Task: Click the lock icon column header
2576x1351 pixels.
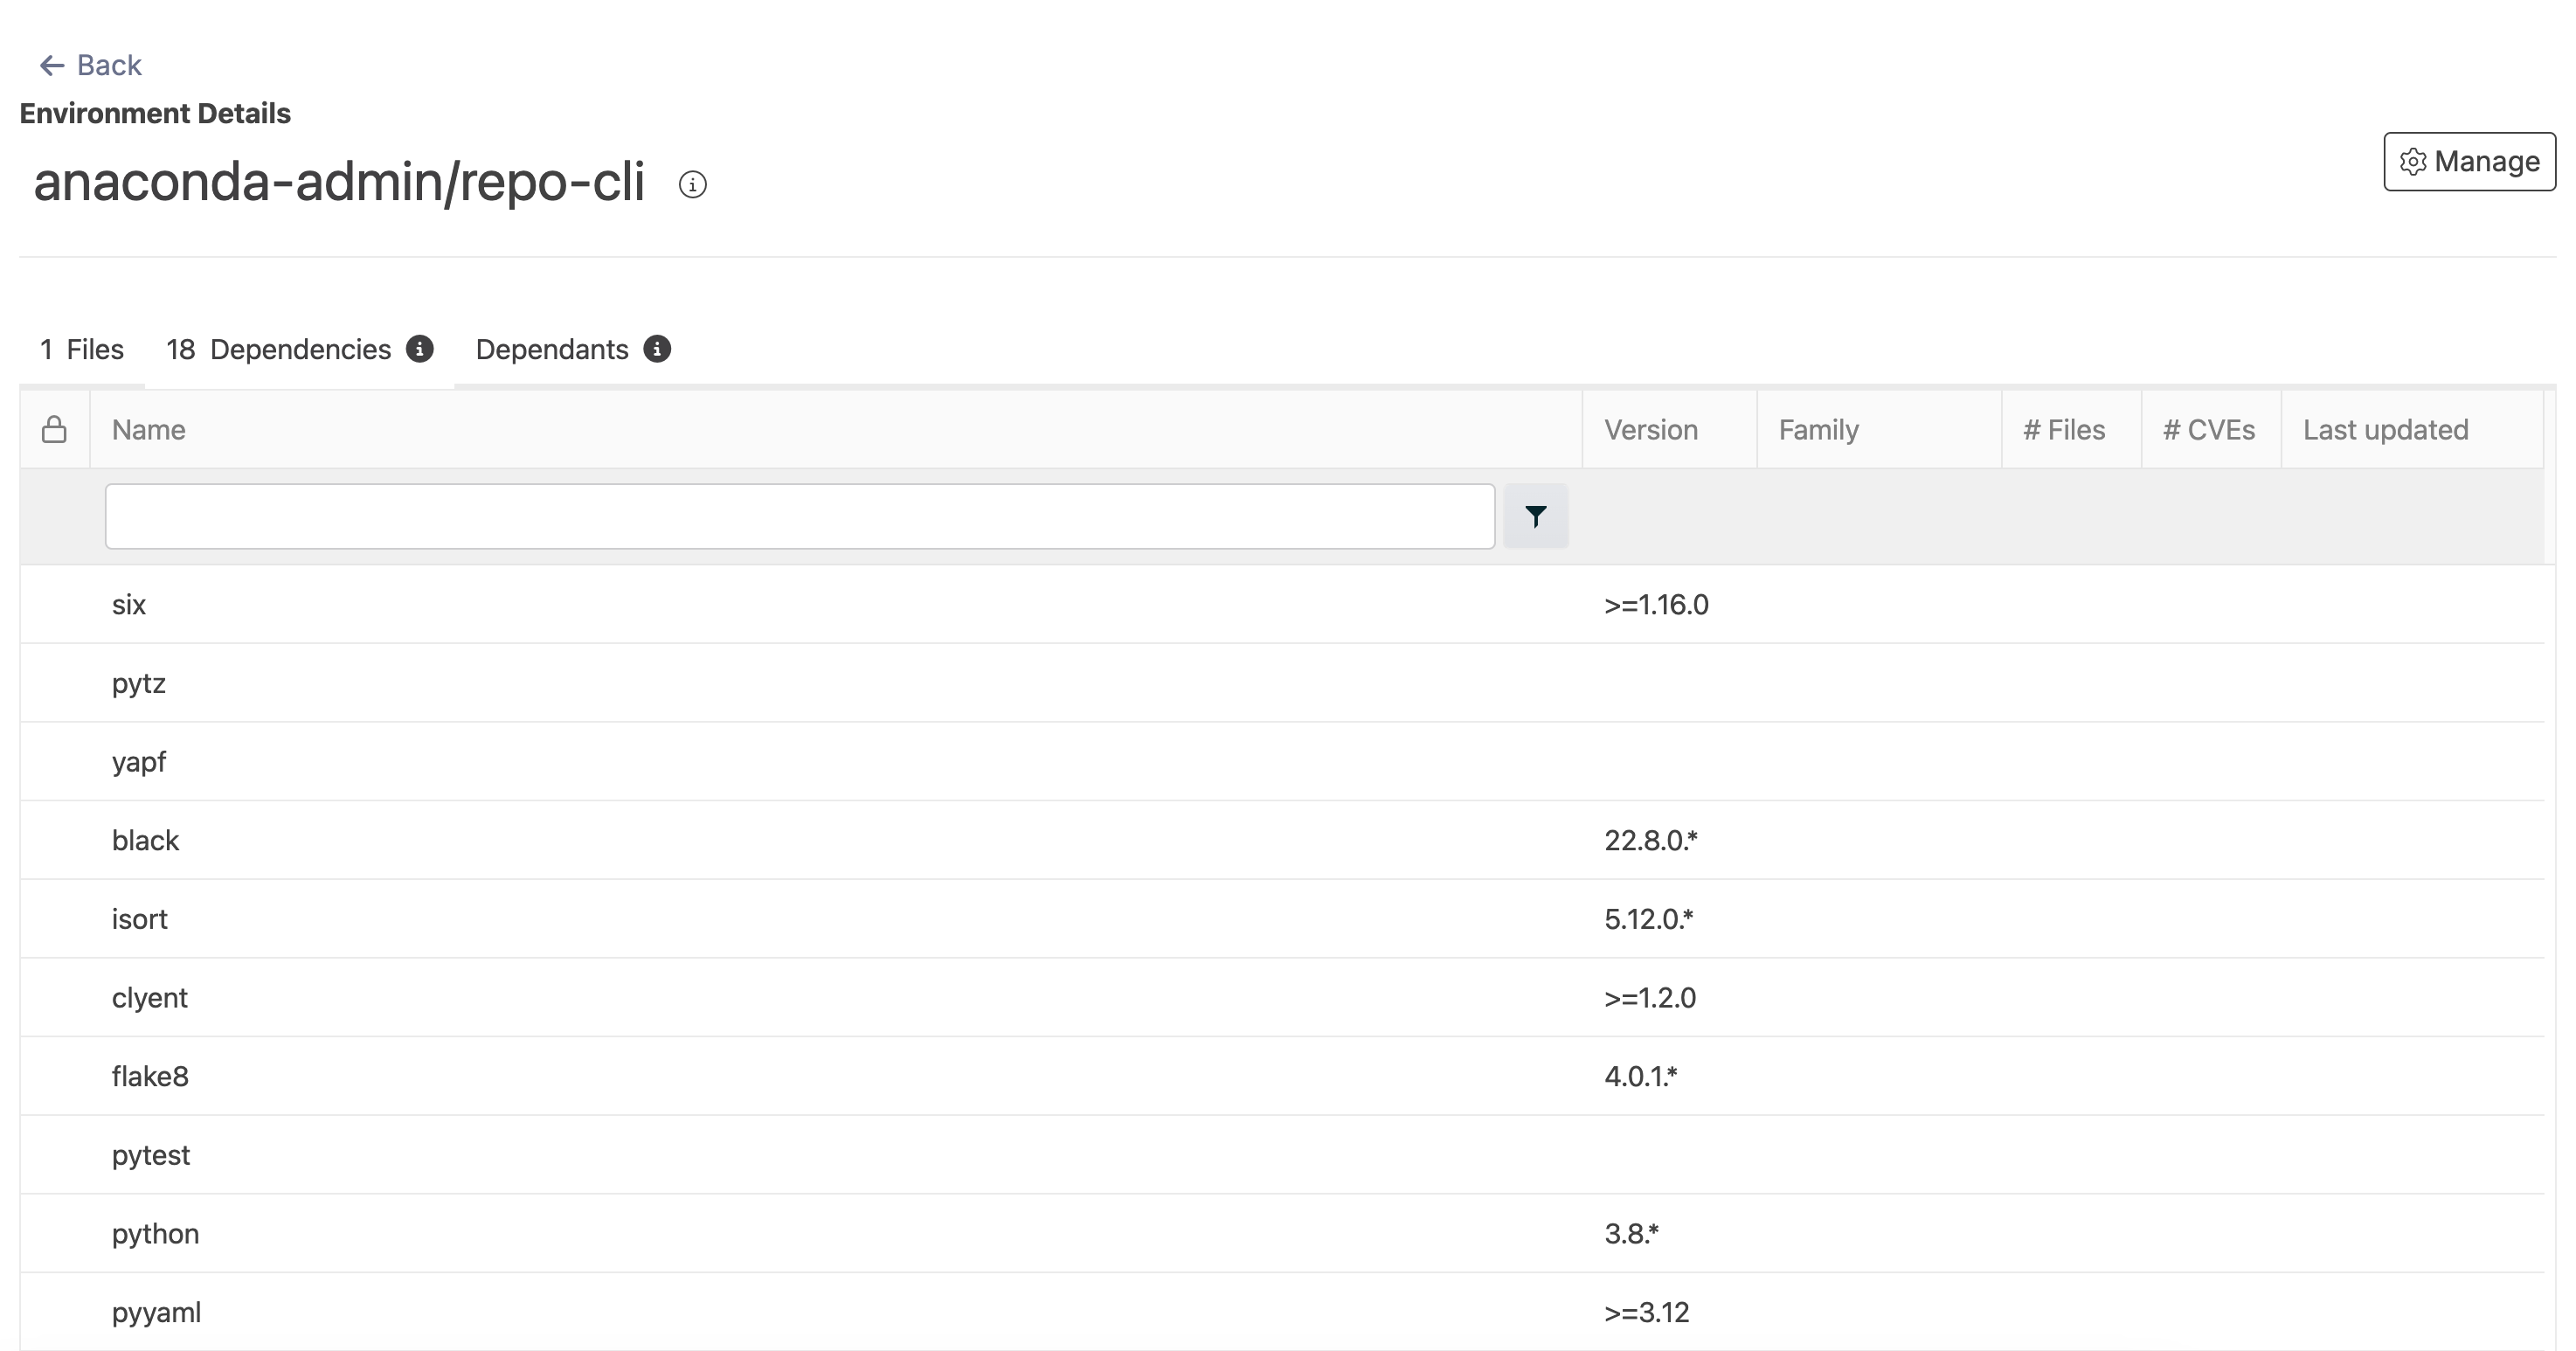Action: 54,430
